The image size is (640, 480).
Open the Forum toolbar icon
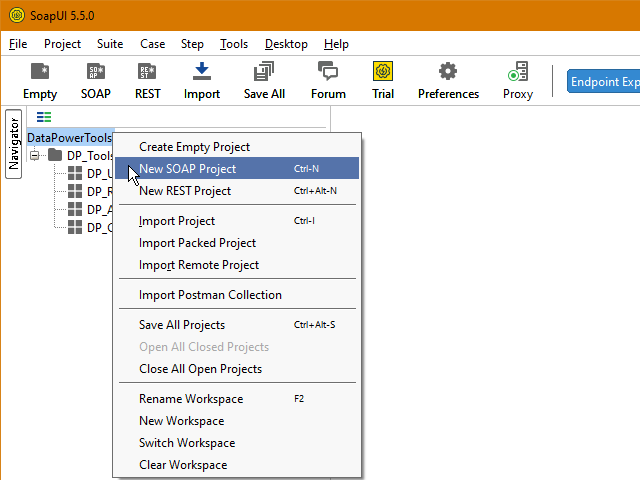click(x=328, y=80)
